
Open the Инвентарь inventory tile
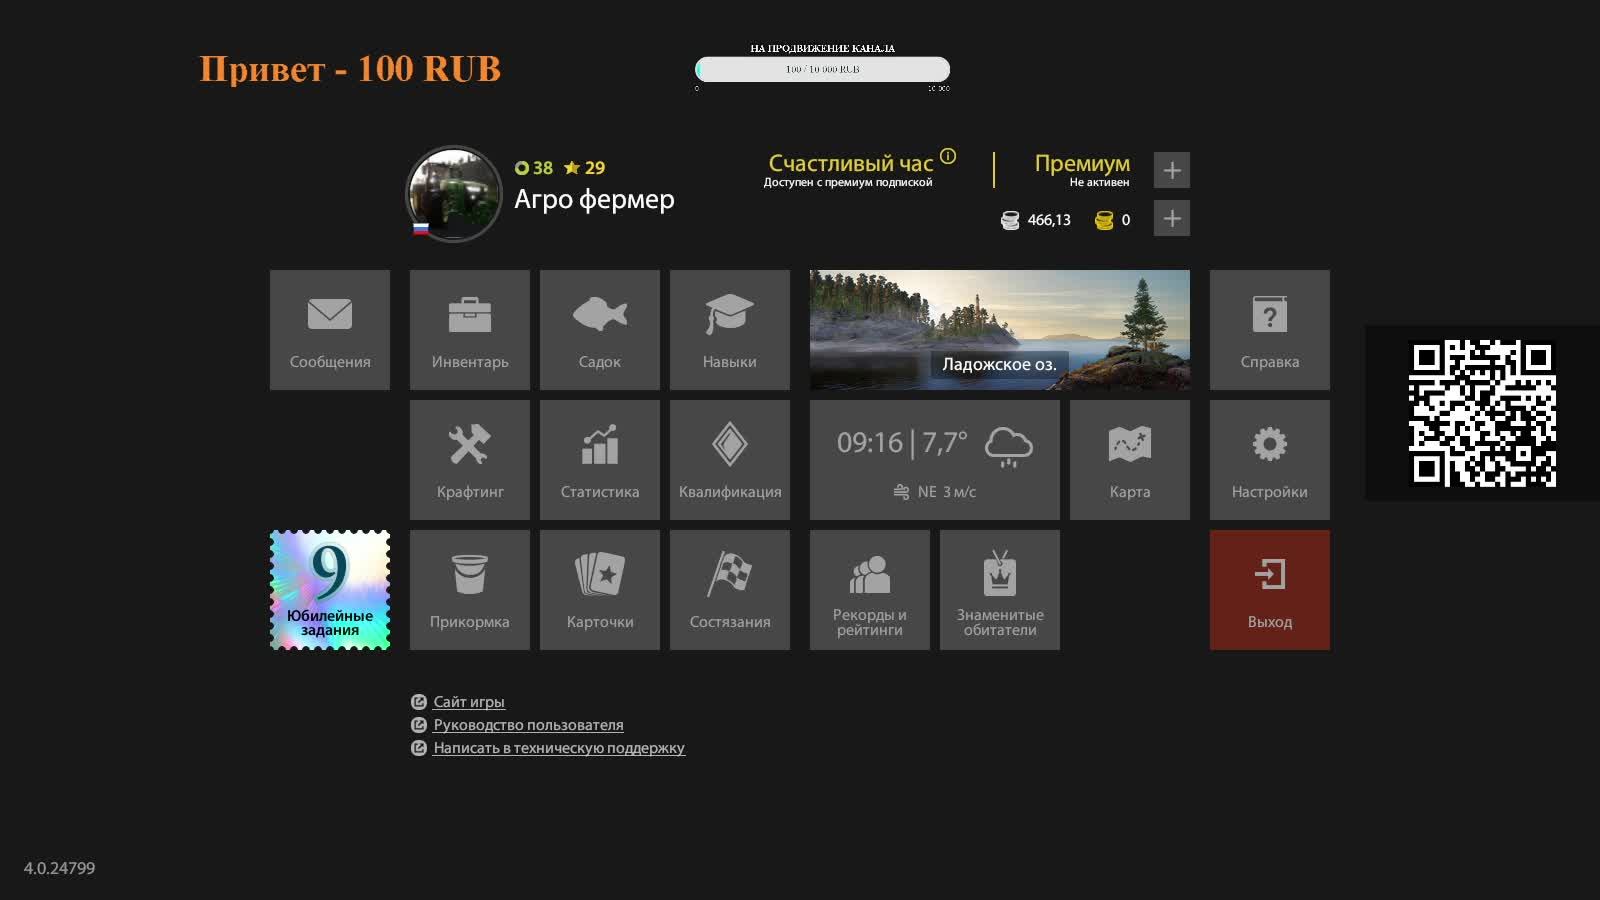click(x=470, y=330)
